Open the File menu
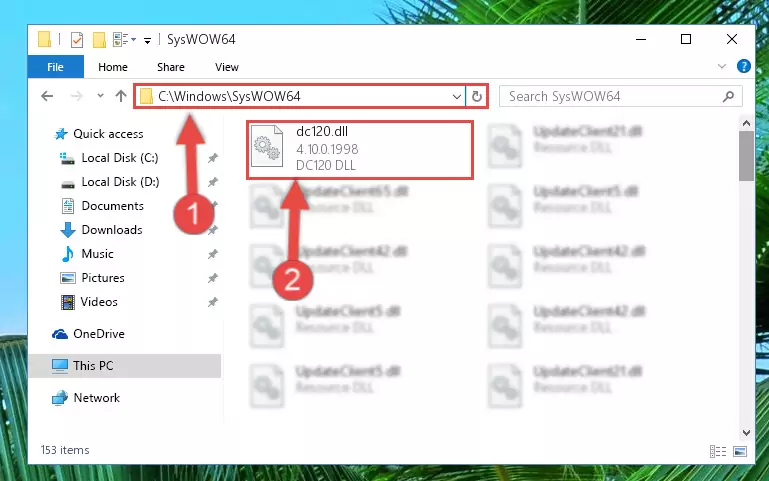The width and height of the screenshot is (769, 481). [x=55, y=67]
